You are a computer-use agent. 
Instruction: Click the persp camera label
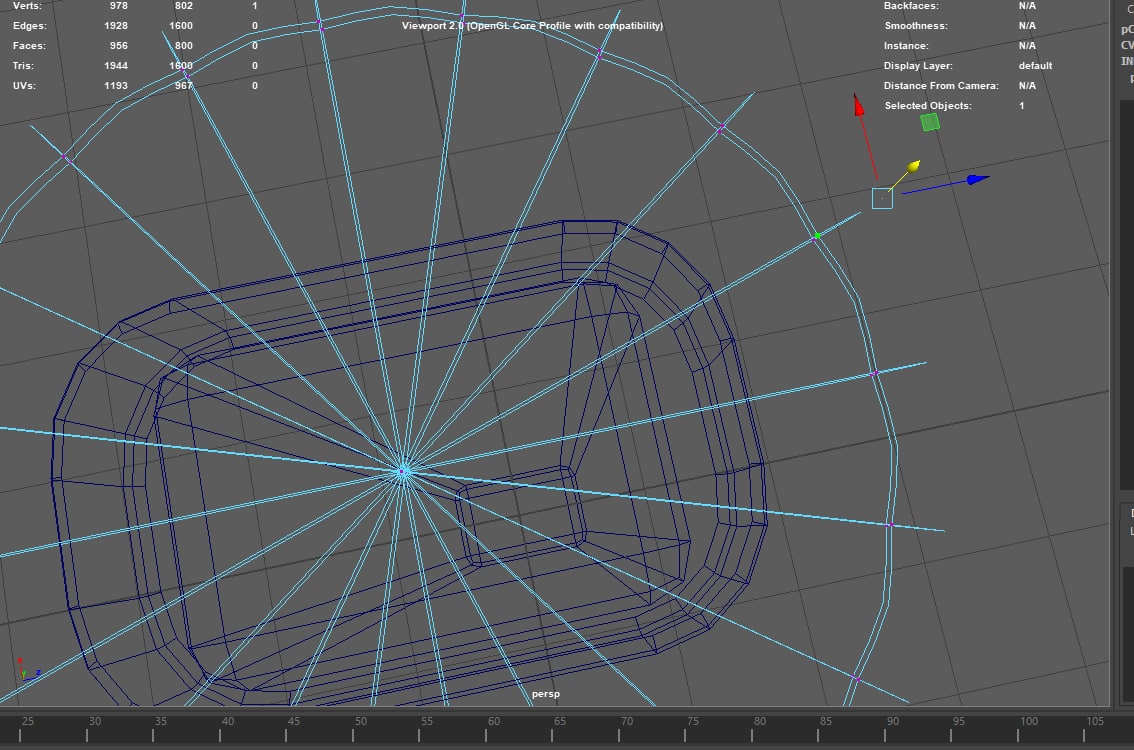546,694
